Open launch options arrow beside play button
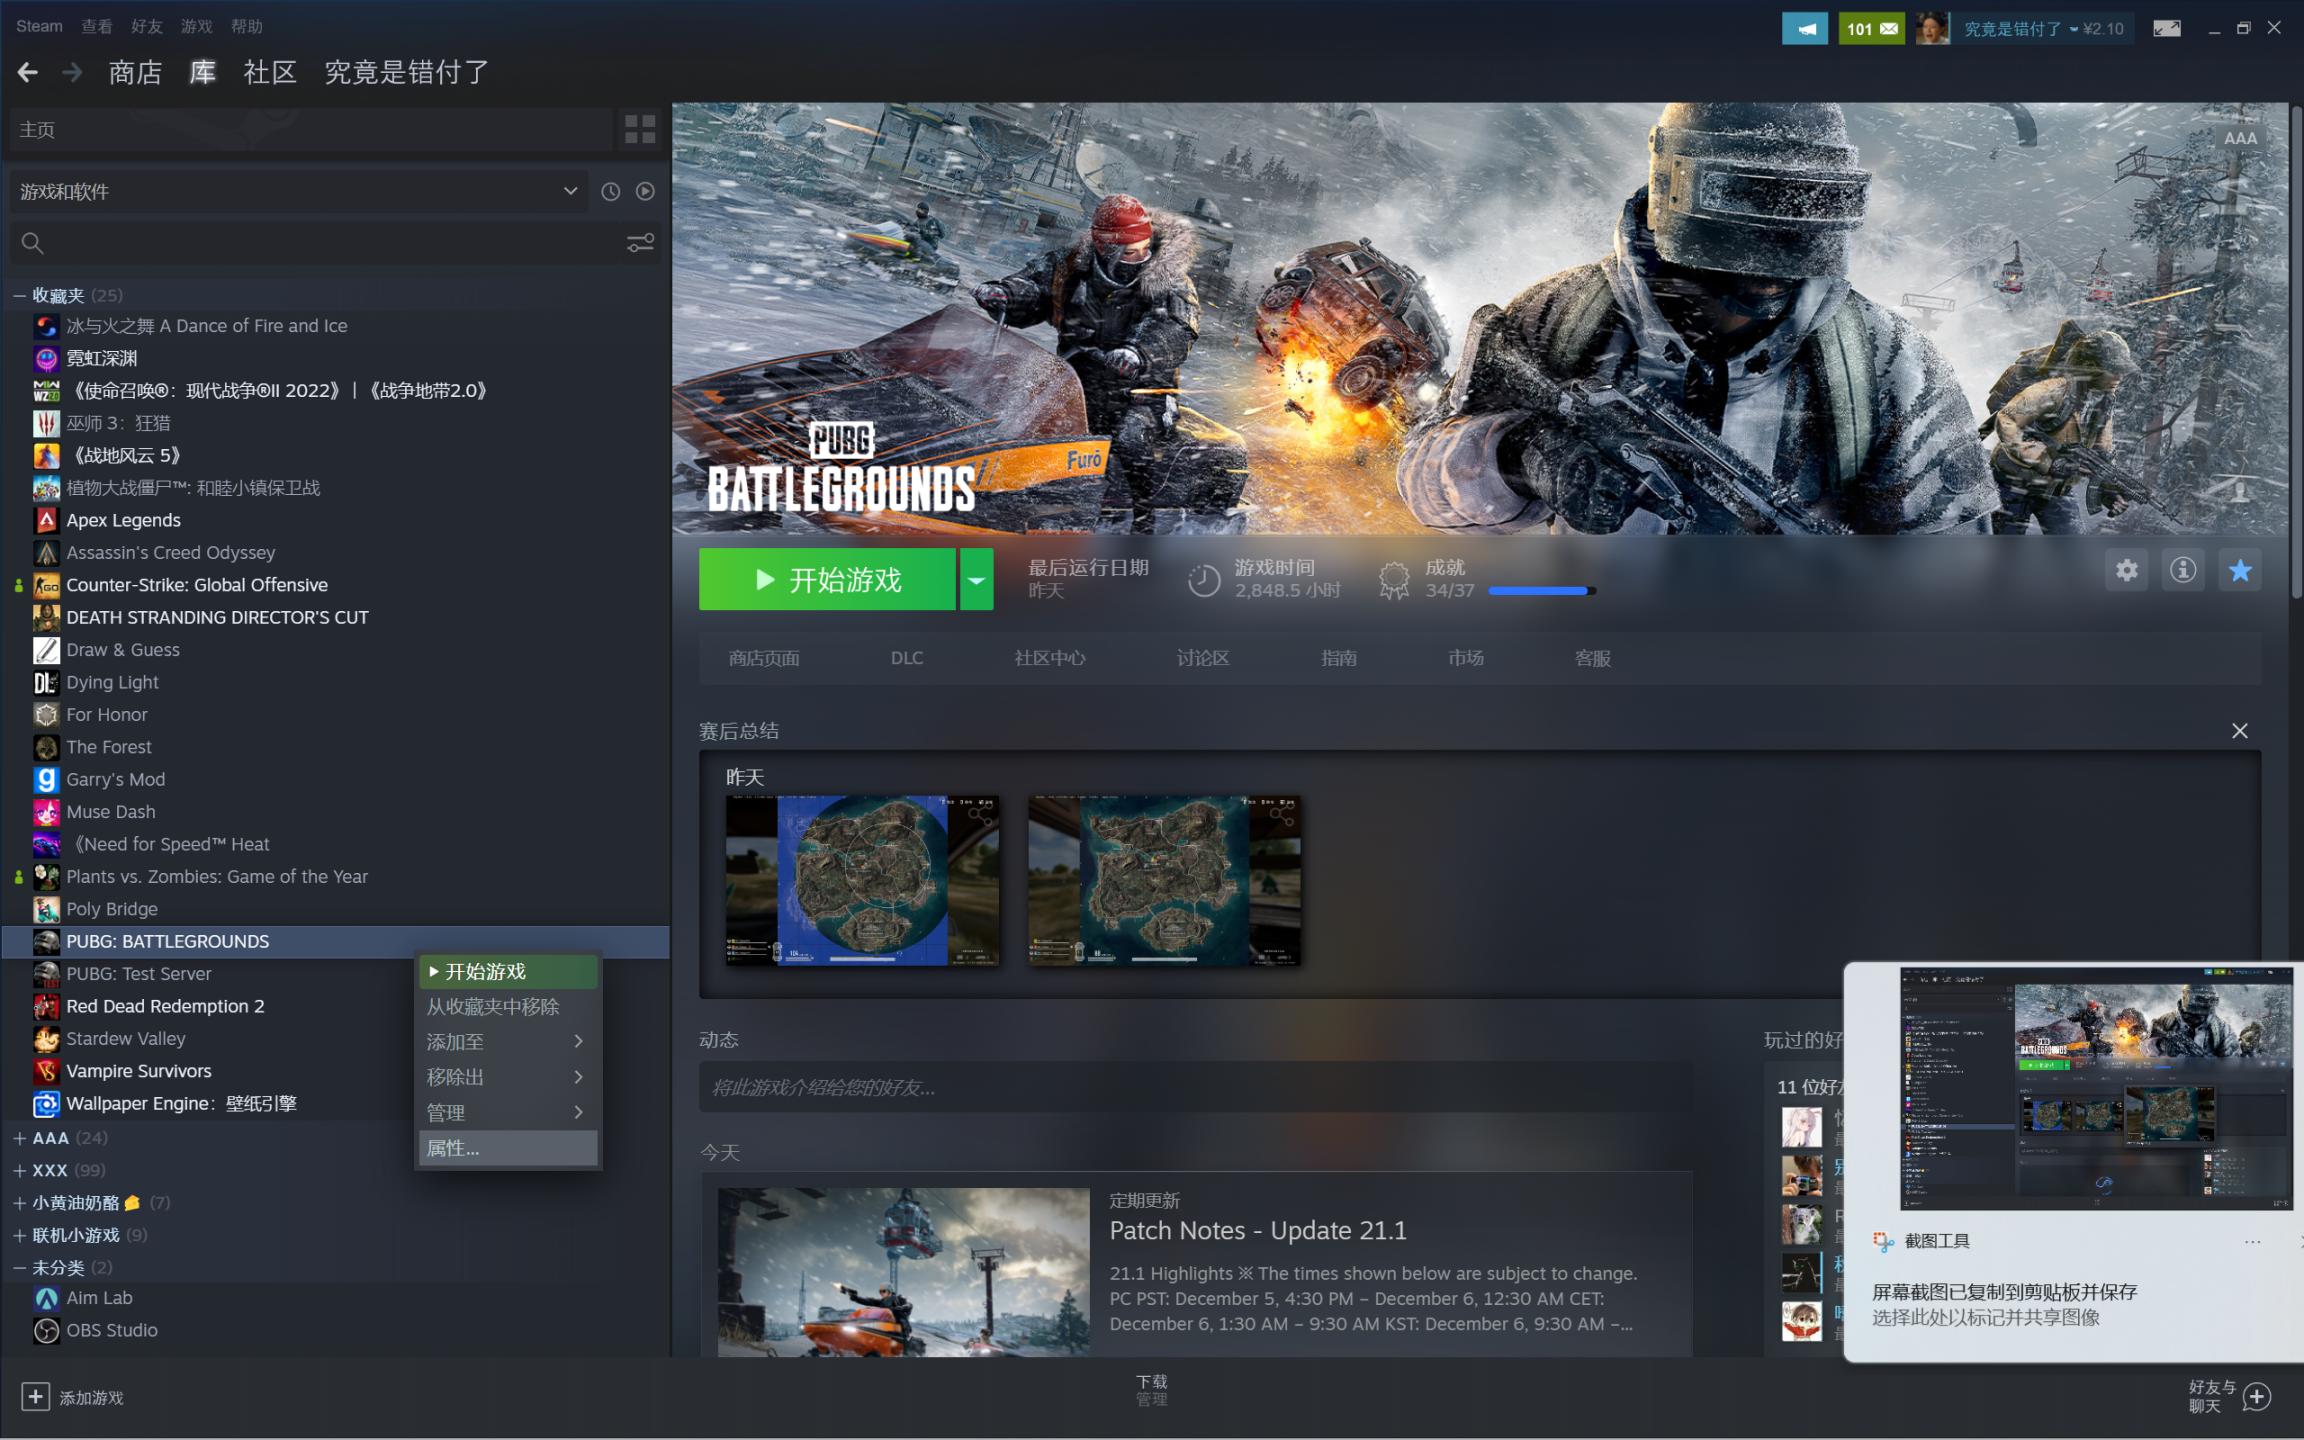2304x1440 pixels. (976, 579)
